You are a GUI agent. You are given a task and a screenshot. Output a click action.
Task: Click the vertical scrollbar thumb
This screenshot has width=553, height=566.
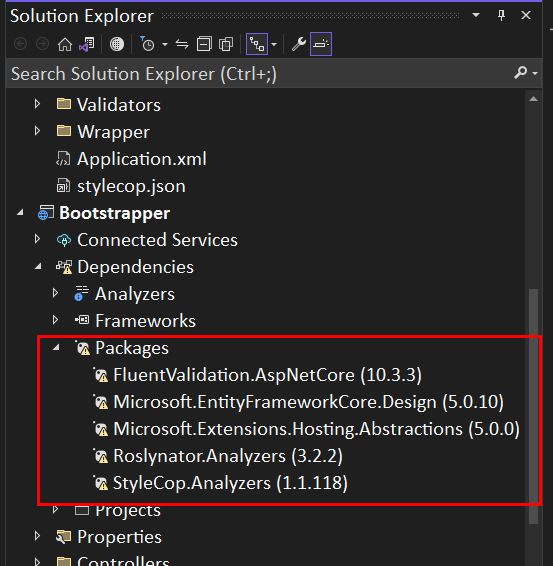click(534, 406)
